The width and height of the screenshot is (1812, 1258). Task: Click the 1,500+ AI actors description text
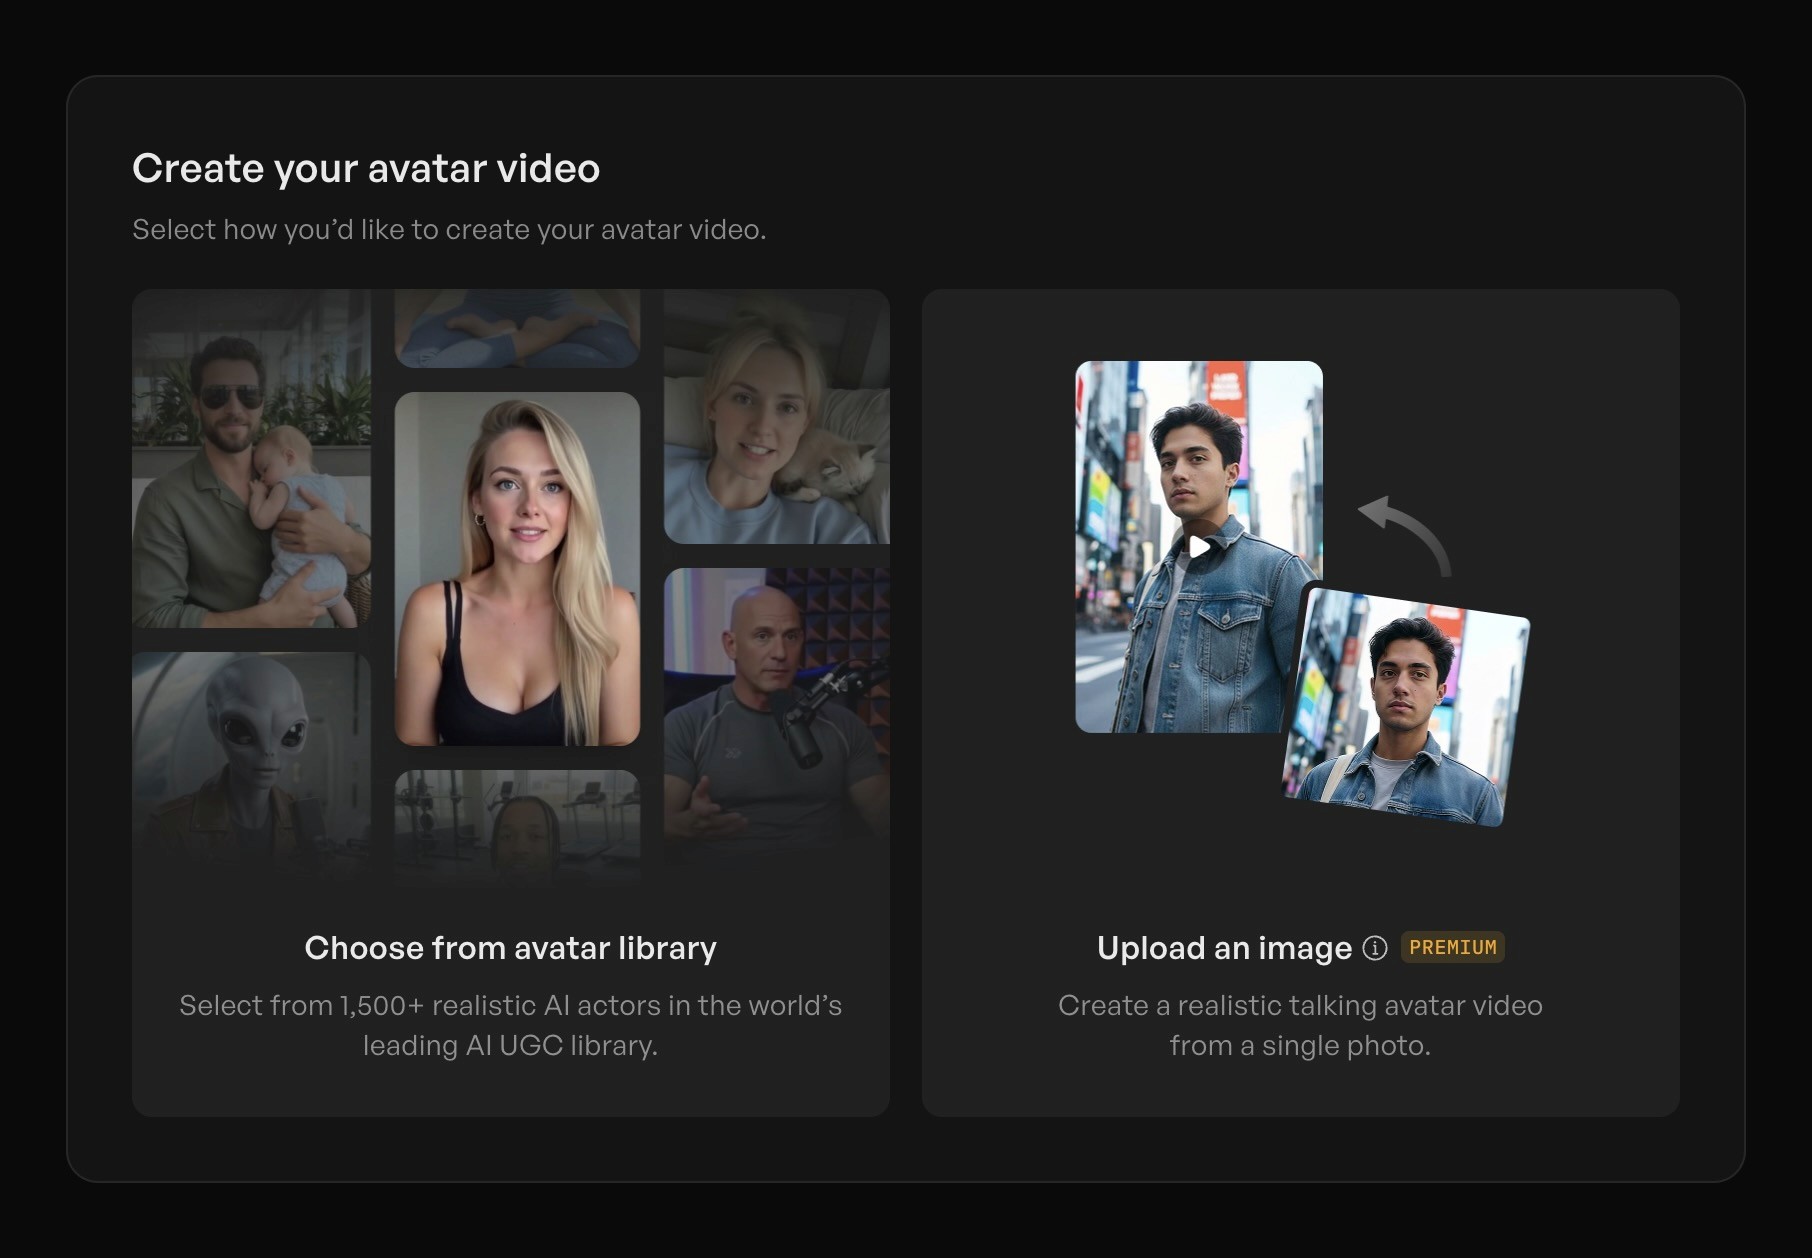click(x=511, y=1025)
